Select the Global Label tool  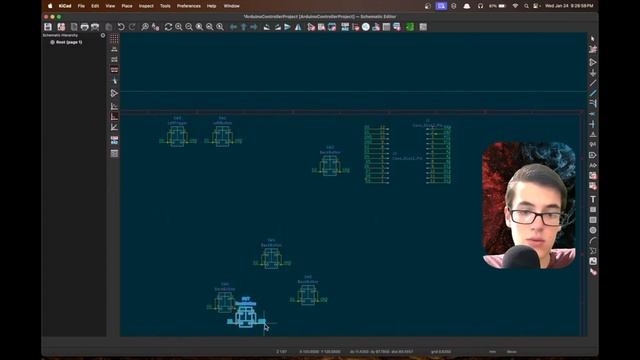coord(593,155)
